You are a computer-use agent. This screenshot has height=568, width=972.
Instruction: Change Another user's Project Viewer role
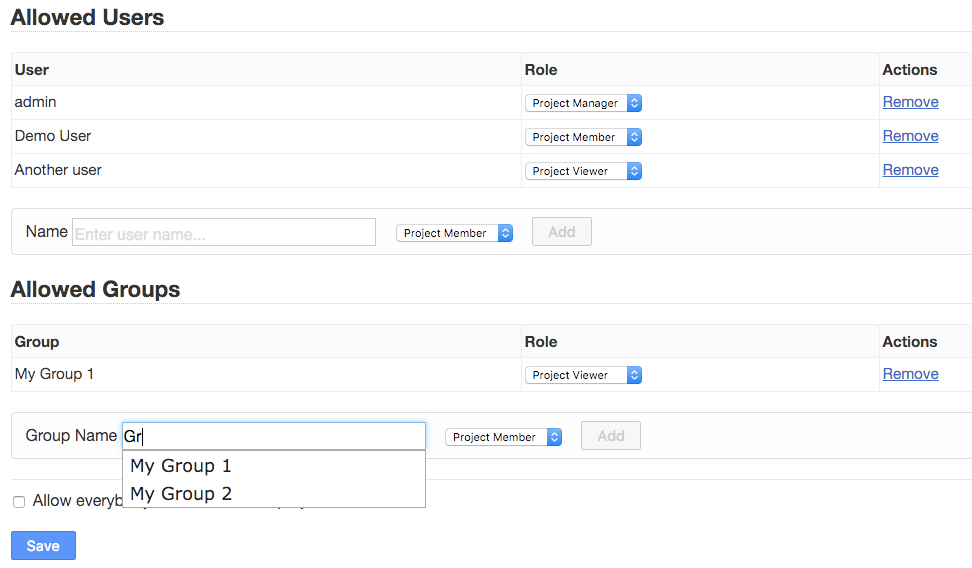coord(583,171)
